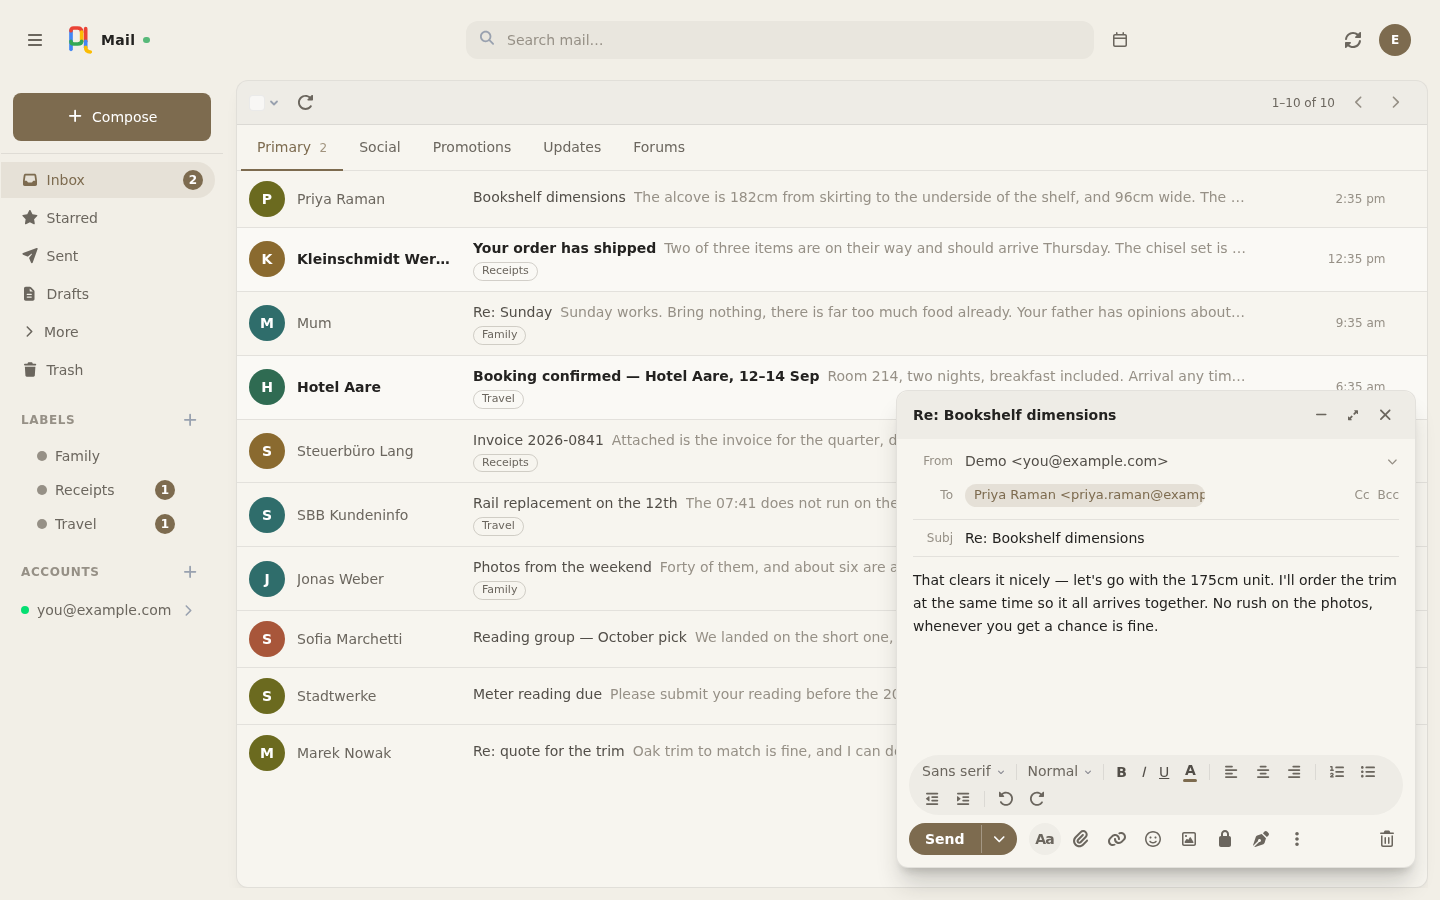
Task: Open the text color picker
Action: (x=1190, y=772)
